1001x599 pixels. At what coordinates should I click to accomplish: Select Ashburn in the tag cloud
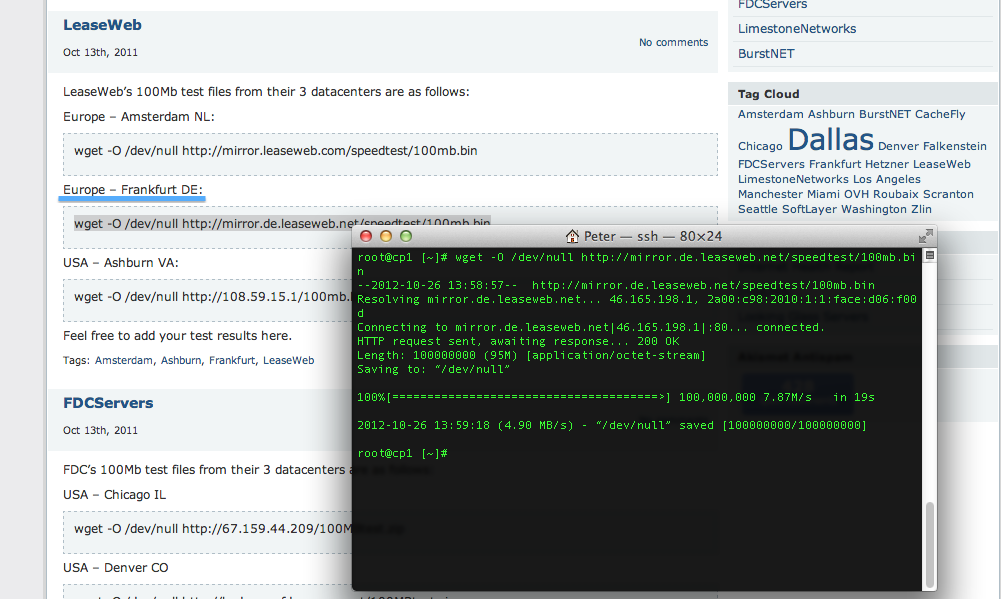[x=831, y=114]
